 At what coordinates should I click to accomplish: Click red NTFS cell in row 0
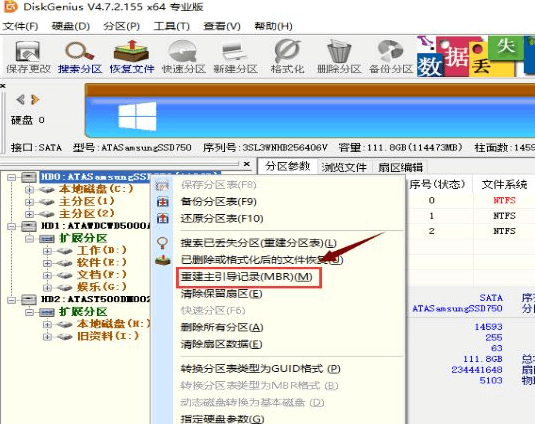tap(504, 200)
